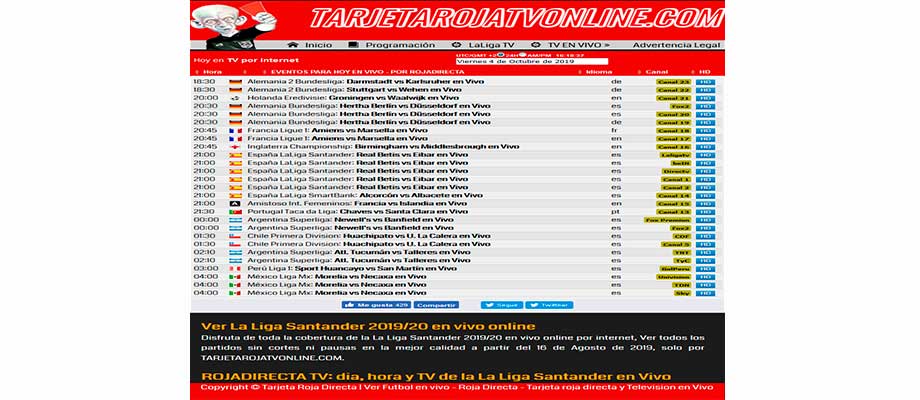This screenshot has height=400, width=920.
Task: Click the Holanda Eredivisie league icon
Action: [x=236, y=98]
